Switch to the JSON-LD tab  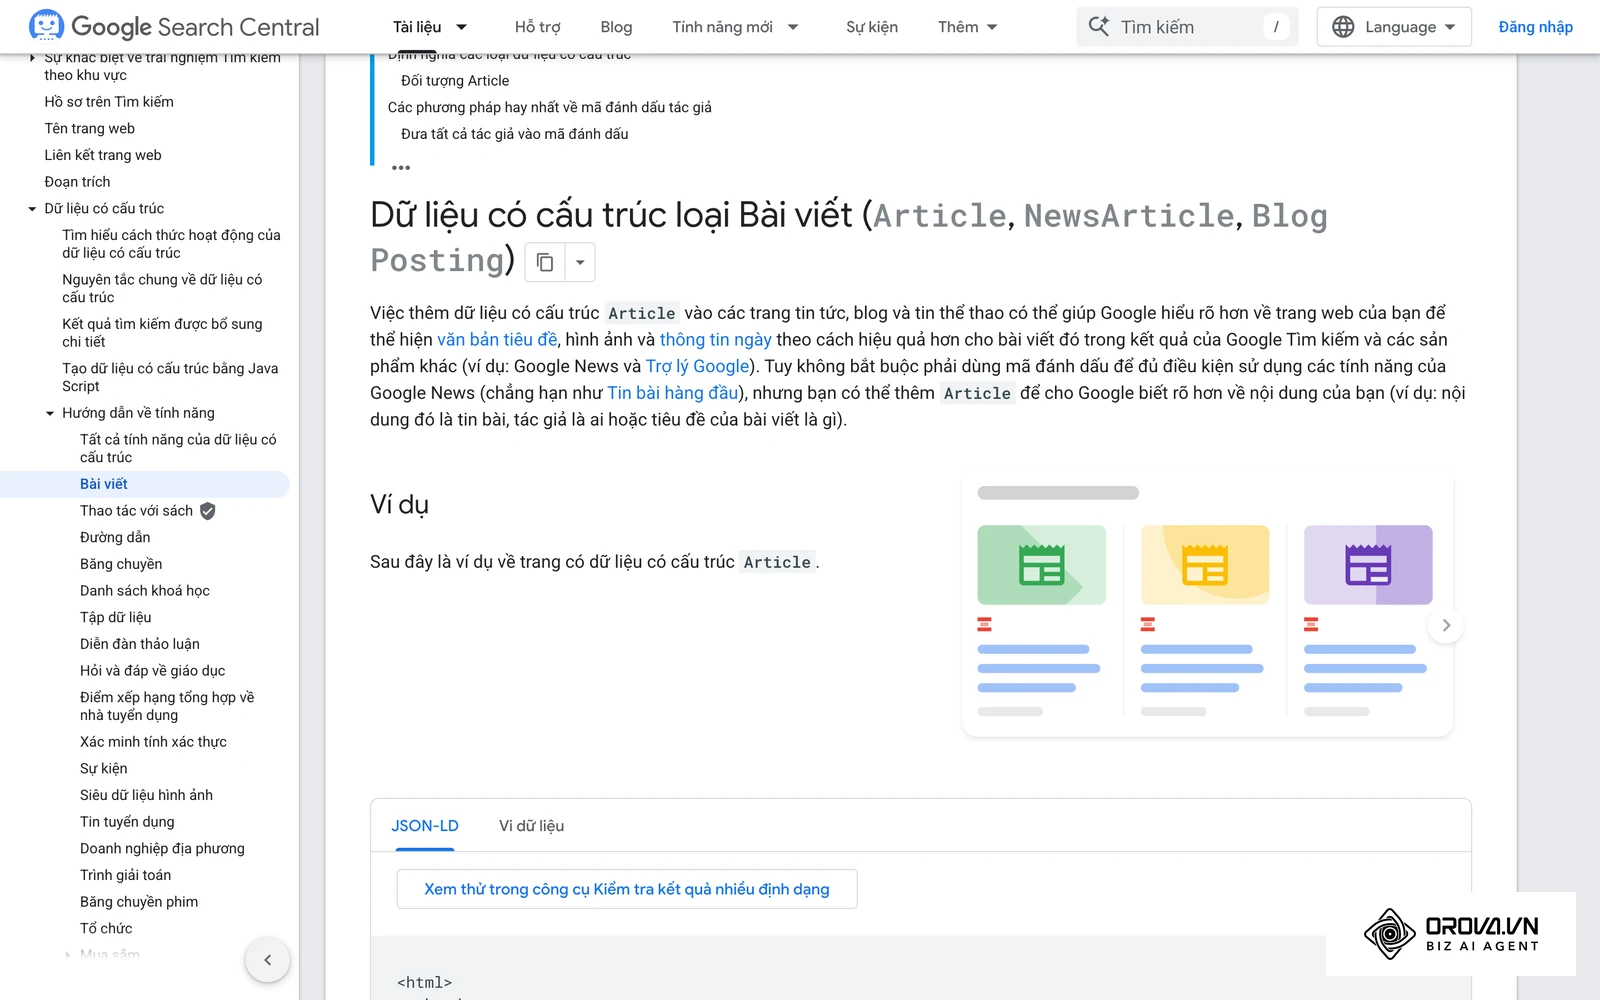point(425,826)
